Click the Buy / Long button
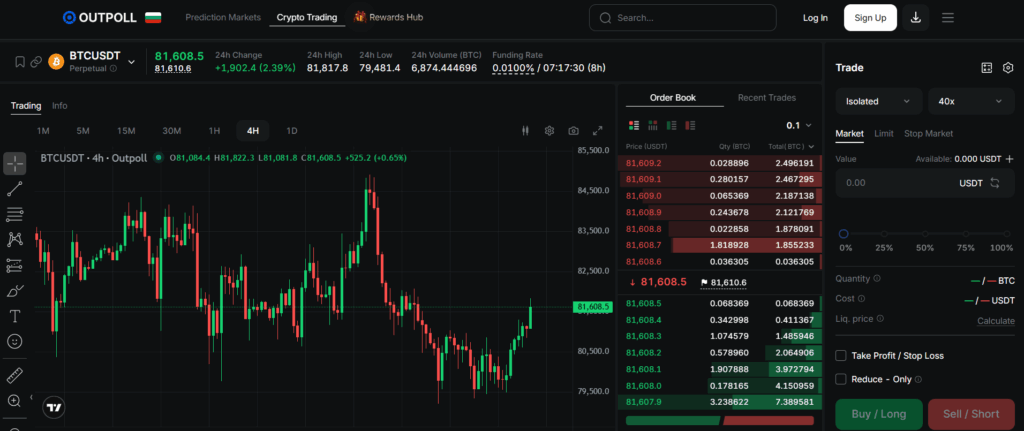 pos(878,414)
